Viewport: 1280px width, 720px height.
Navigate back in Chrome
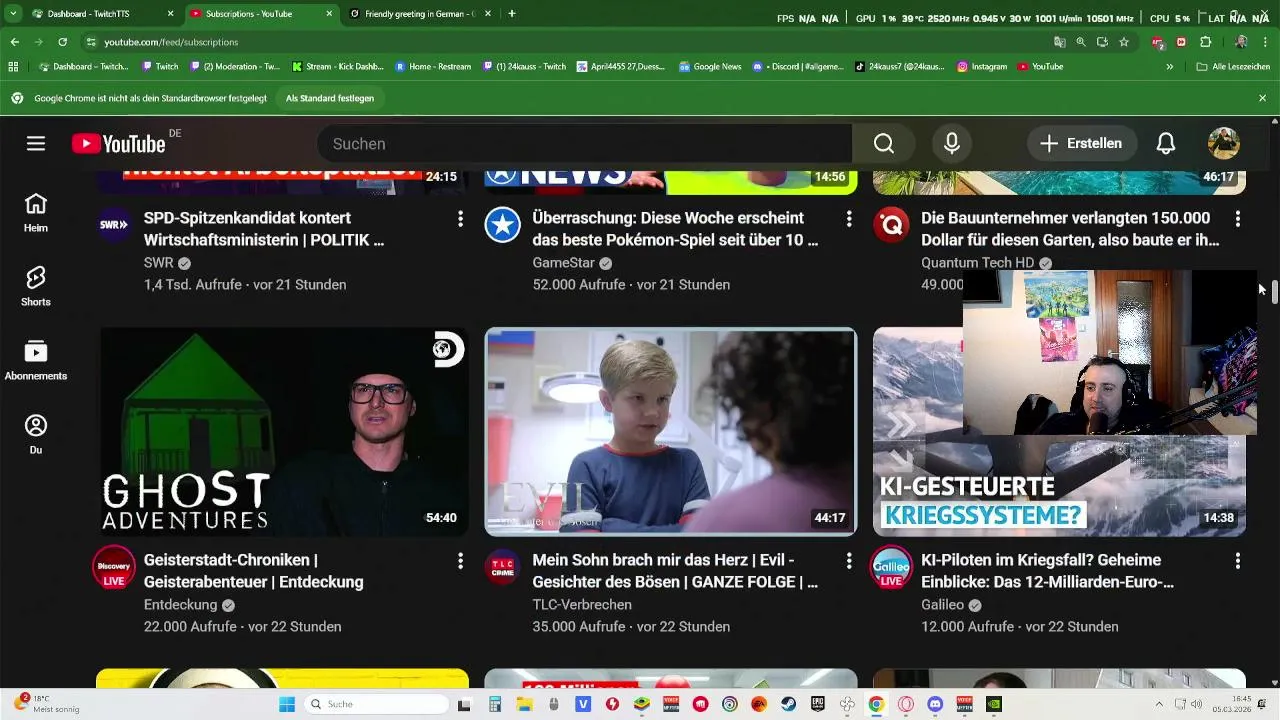coord(14,42)
